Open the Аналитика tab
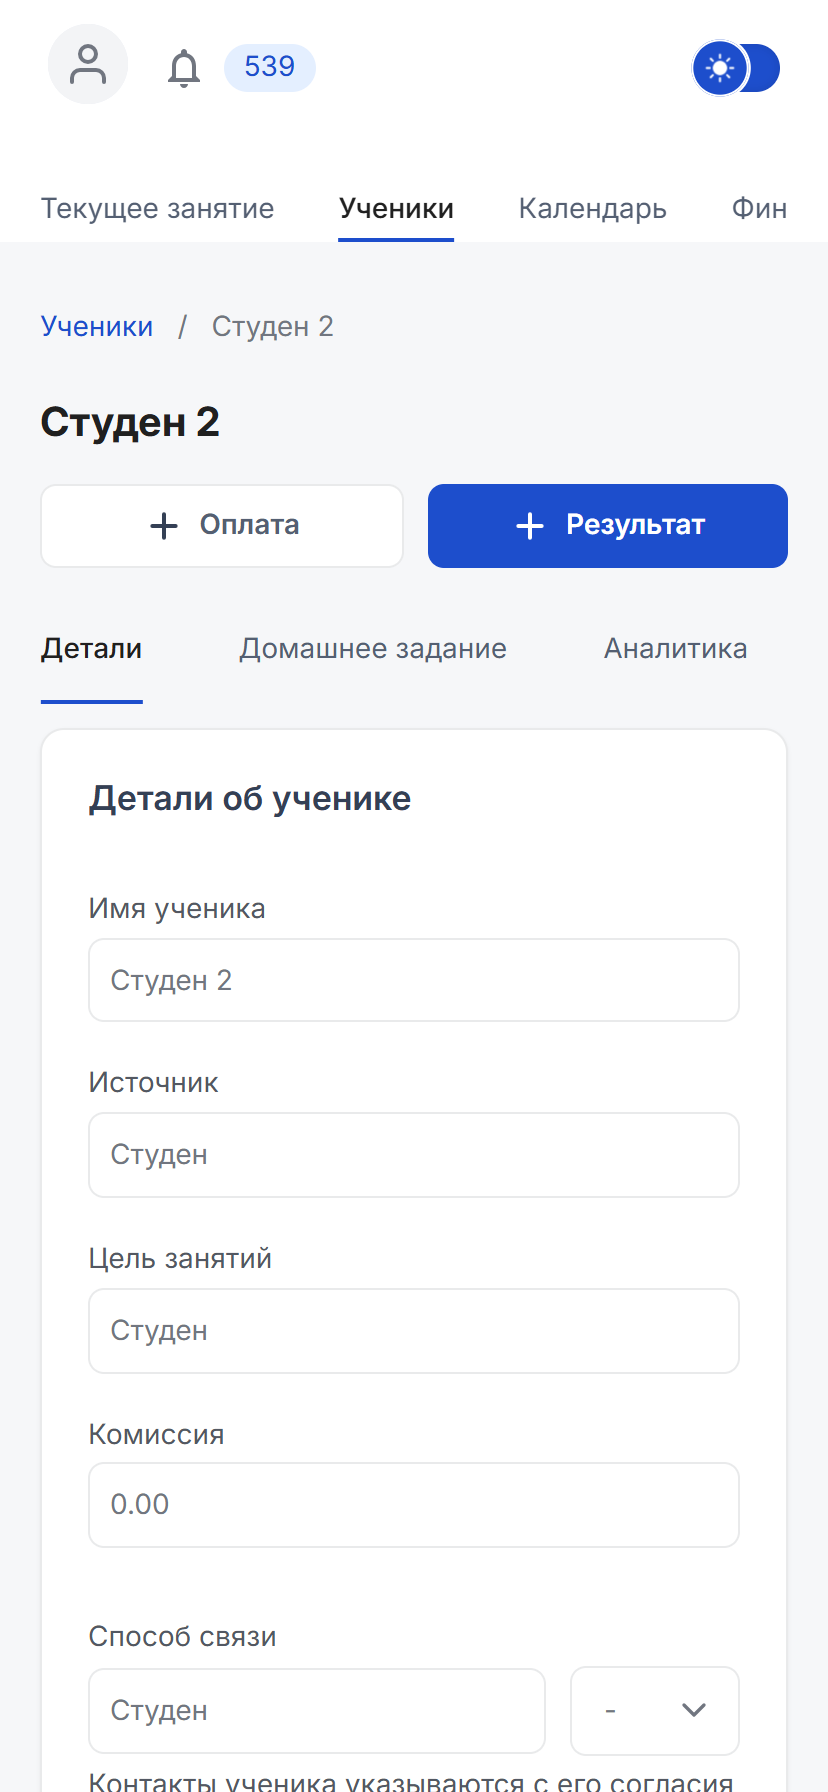This screenshot has width=828, height=1792. 675,648
